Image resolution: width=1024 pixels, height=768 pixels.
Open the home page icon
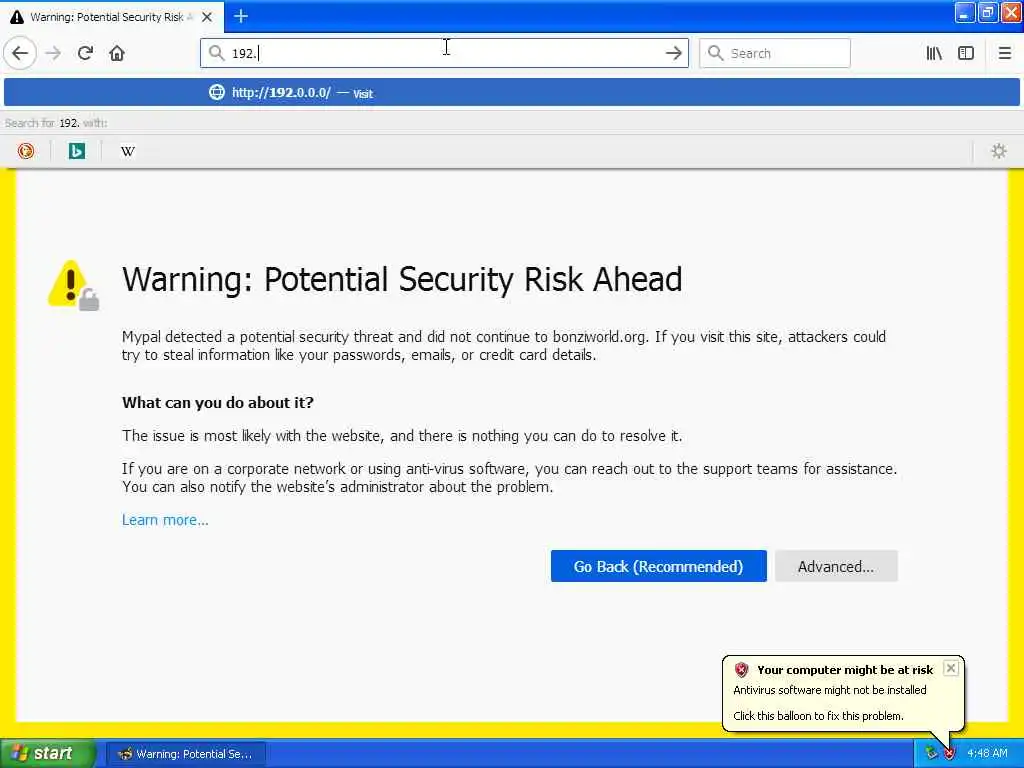pyautogui.click(x=117, y=53)
